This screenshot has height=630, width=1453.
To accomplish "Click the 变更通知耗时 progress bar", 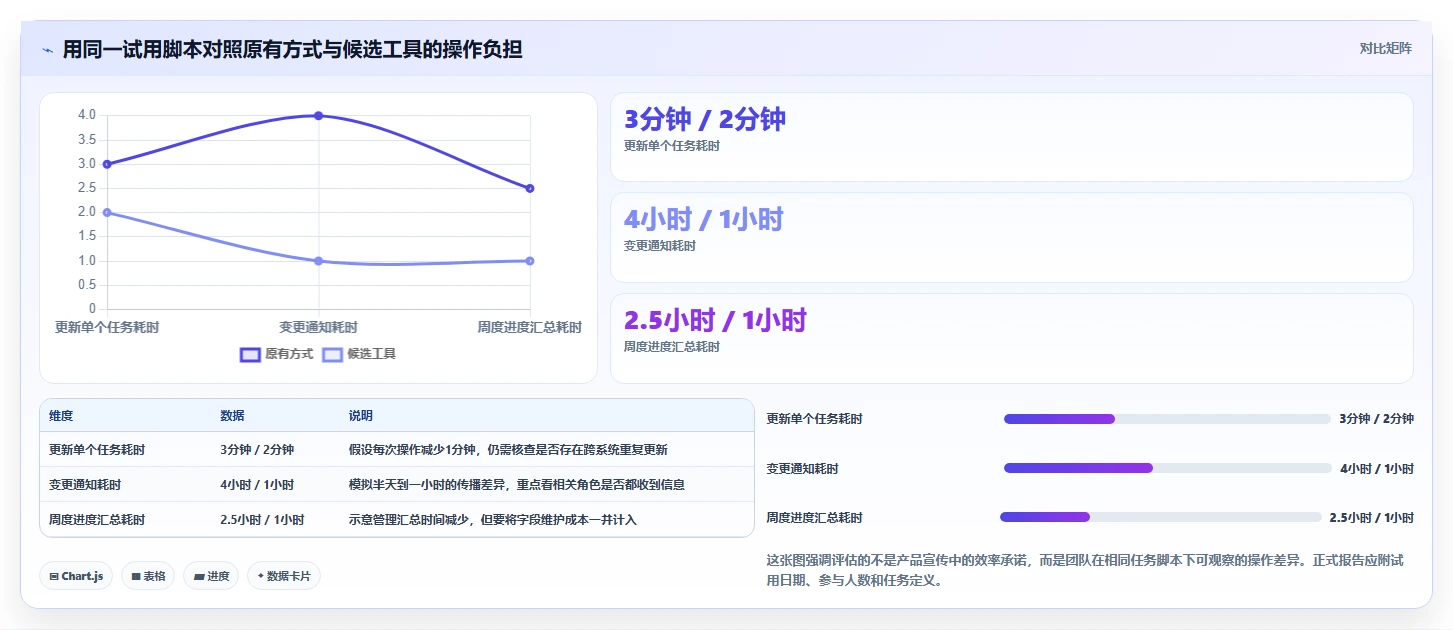I will [x=1167, y=468].
